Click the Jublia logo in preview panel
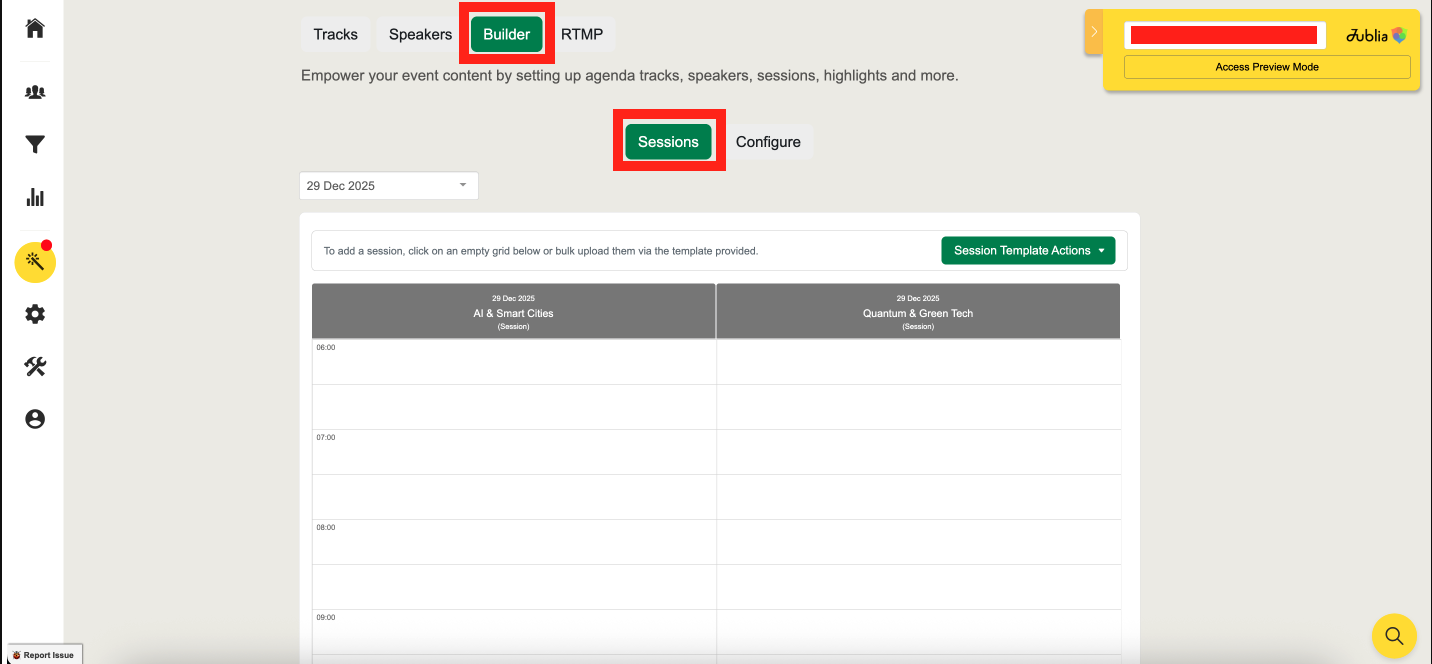Image resolution: width=1432 pixels, height=664 pixels. point(1376,35)
